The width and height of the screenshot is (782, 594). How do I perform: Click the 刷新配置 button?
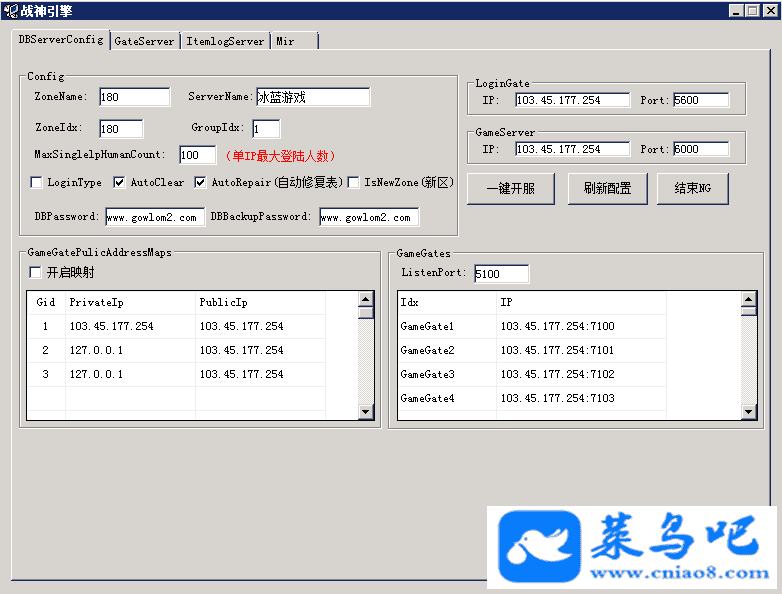(x=607, y=188)
